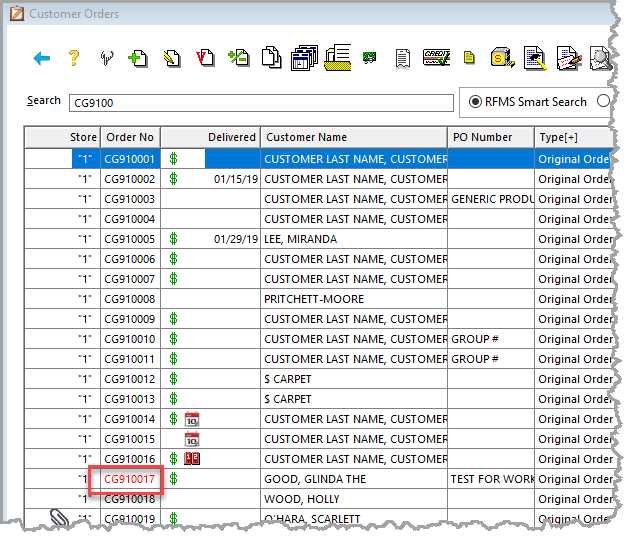The image size is (629, 540).
Task: Sort by the Customer Name column header
Action: coord(354,137)
